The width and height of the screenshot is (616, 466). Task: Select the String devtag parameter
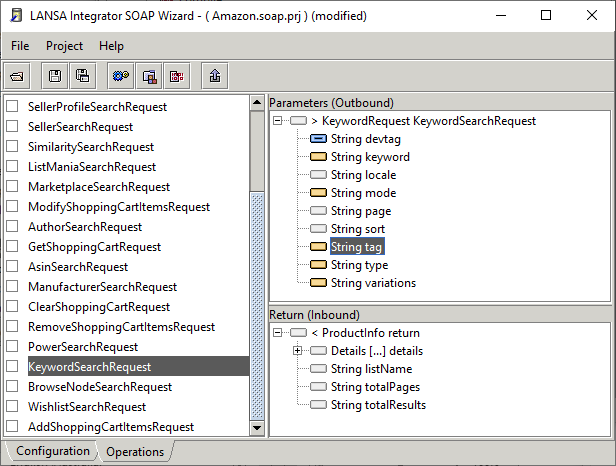point(366,139)
